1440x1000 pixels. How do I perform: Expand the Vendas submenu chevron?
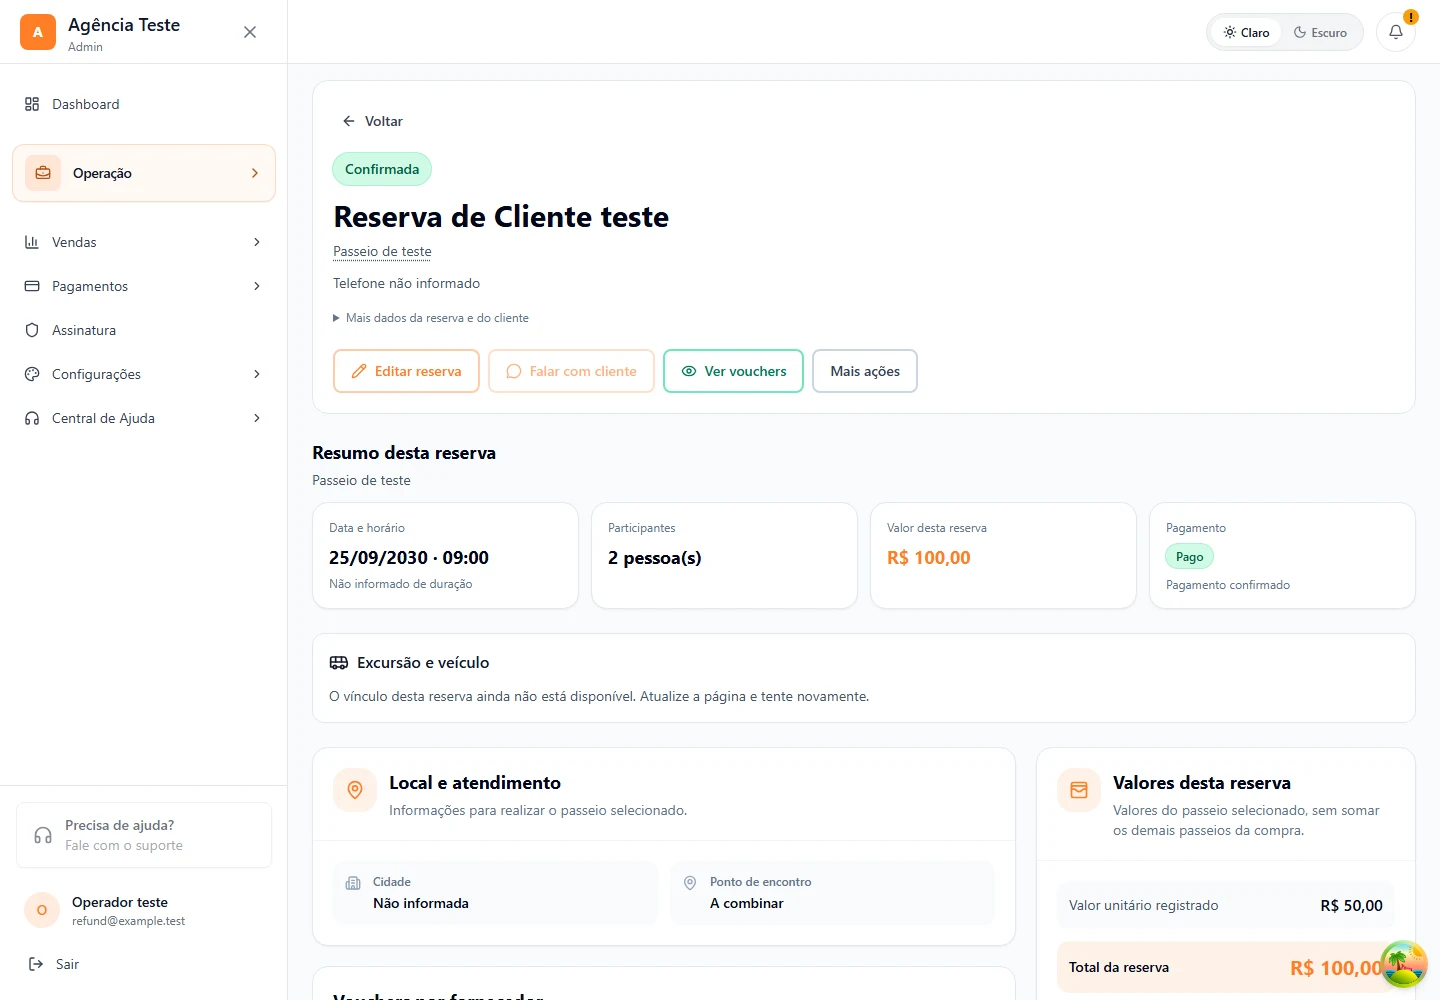tap(257, 242)
